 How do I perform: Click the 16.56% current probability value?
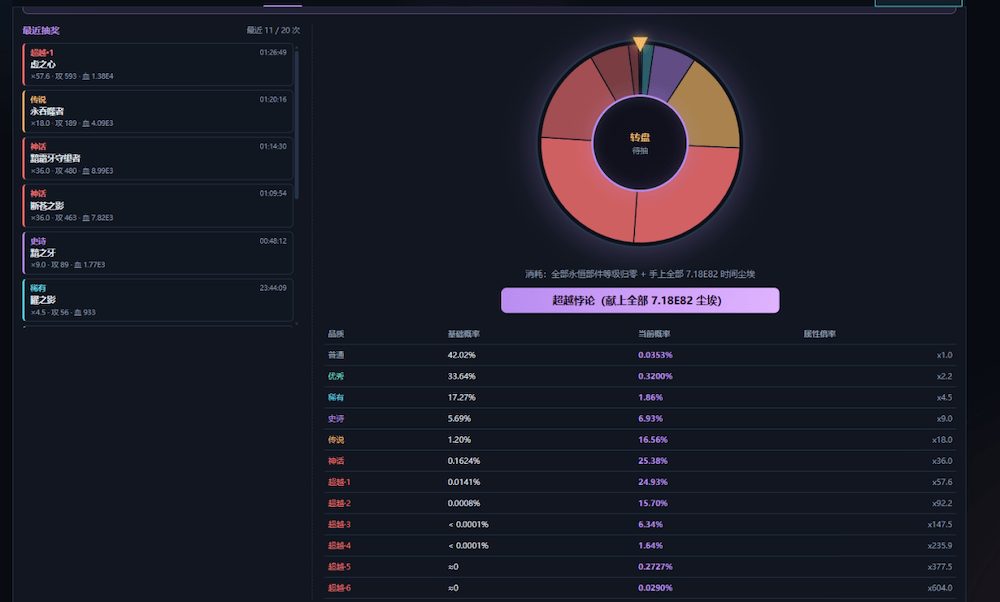point(653,440)
